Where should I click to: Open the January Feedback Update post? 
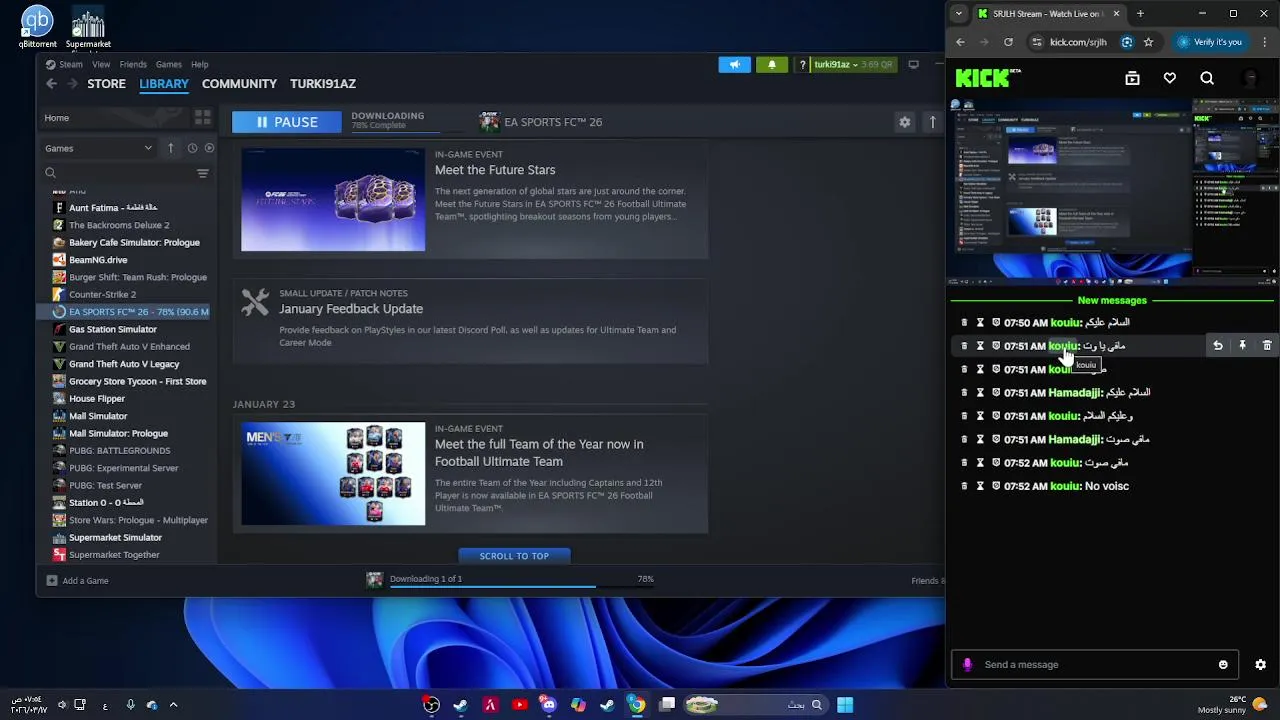coord(350,309)
